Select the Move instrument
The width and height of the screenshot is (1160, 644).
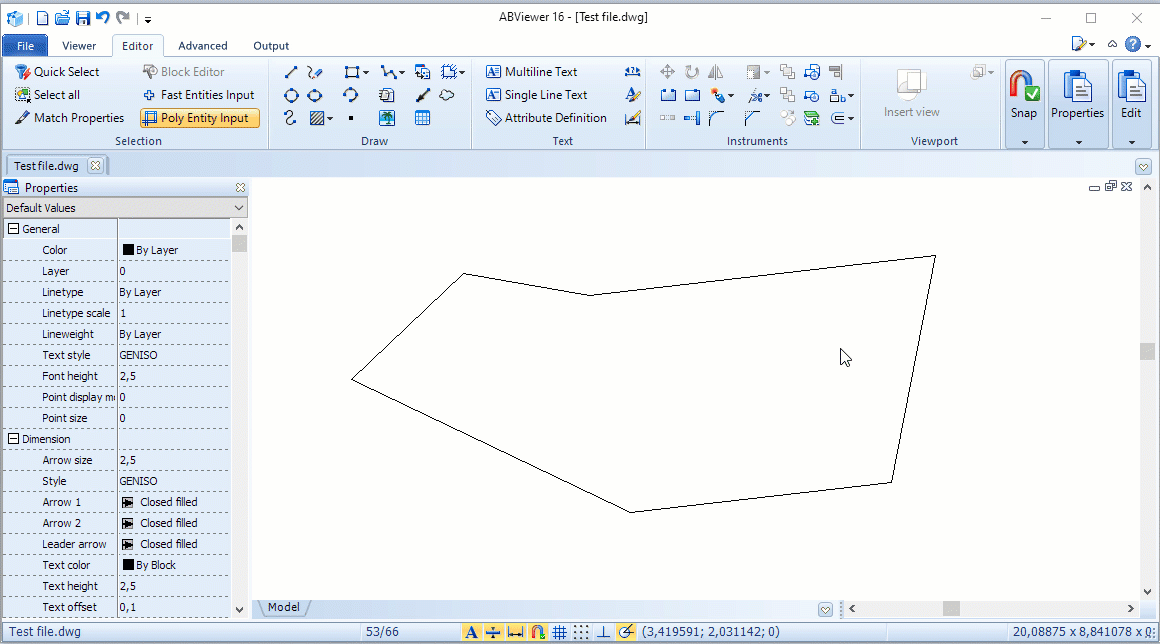[667, 71]
